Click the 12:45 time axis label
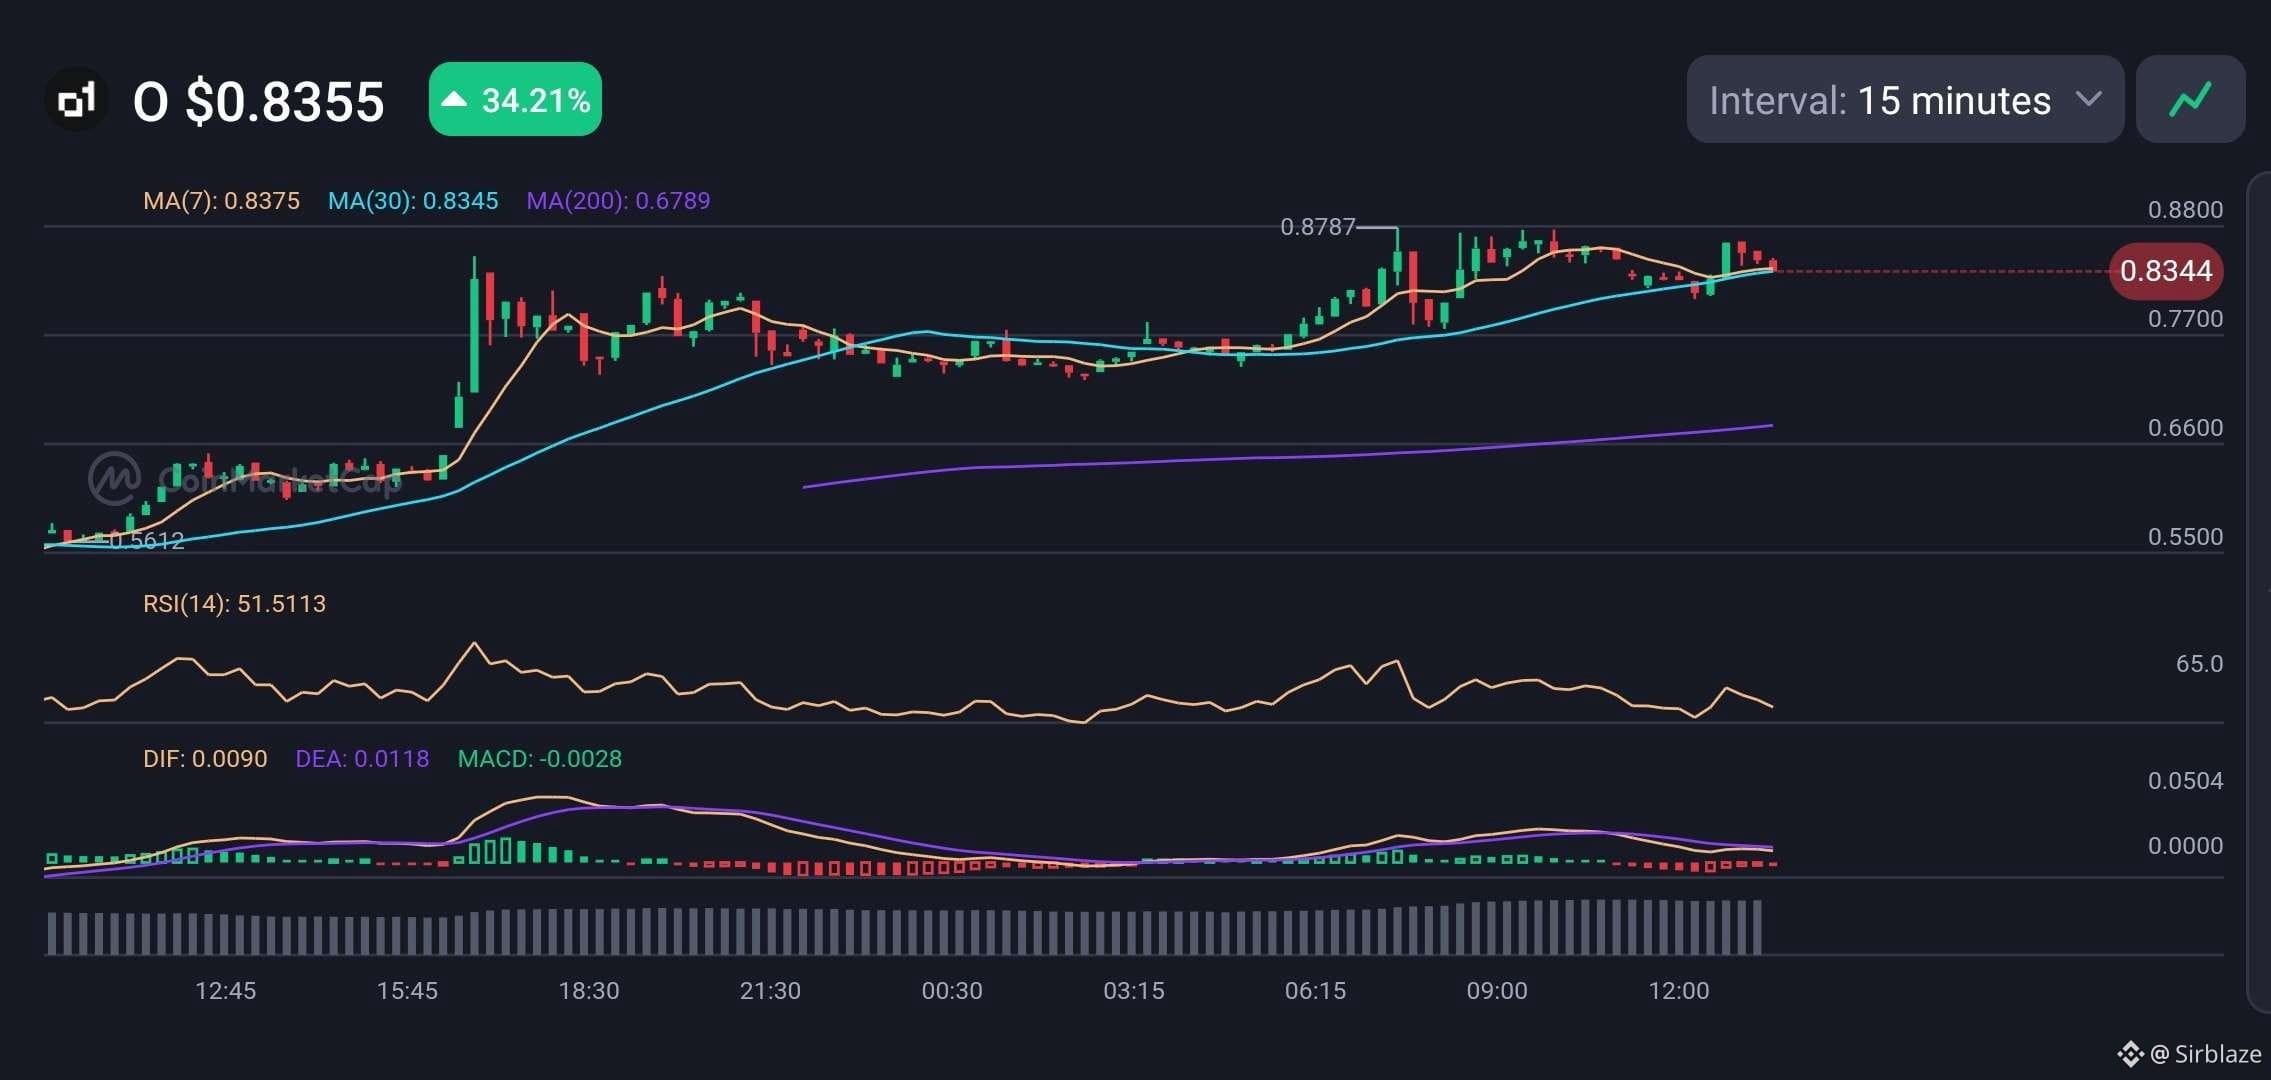The height and width of the screenshot is (1080, 2271). (225, 991)
